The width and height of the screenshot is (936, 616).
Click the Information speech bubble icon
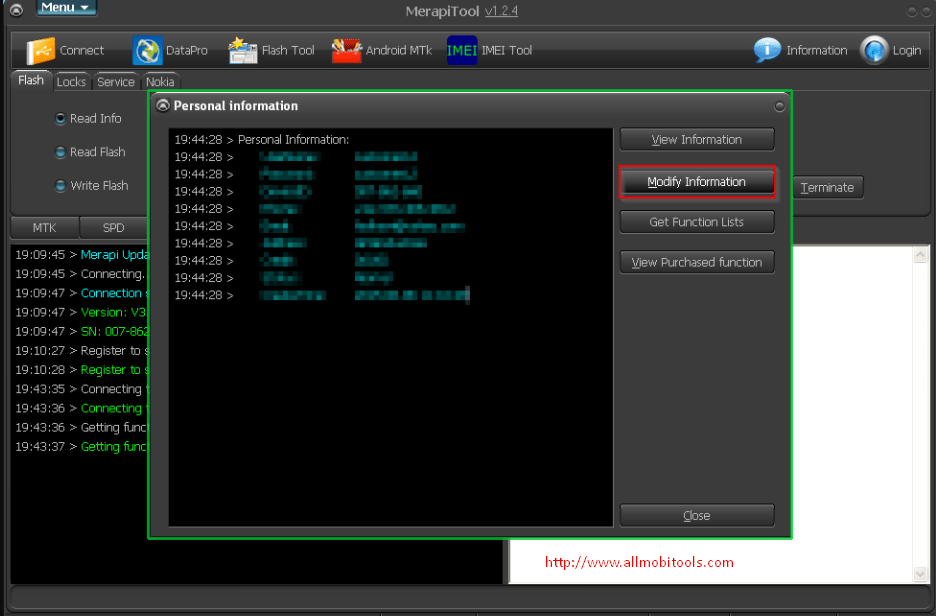767,51
